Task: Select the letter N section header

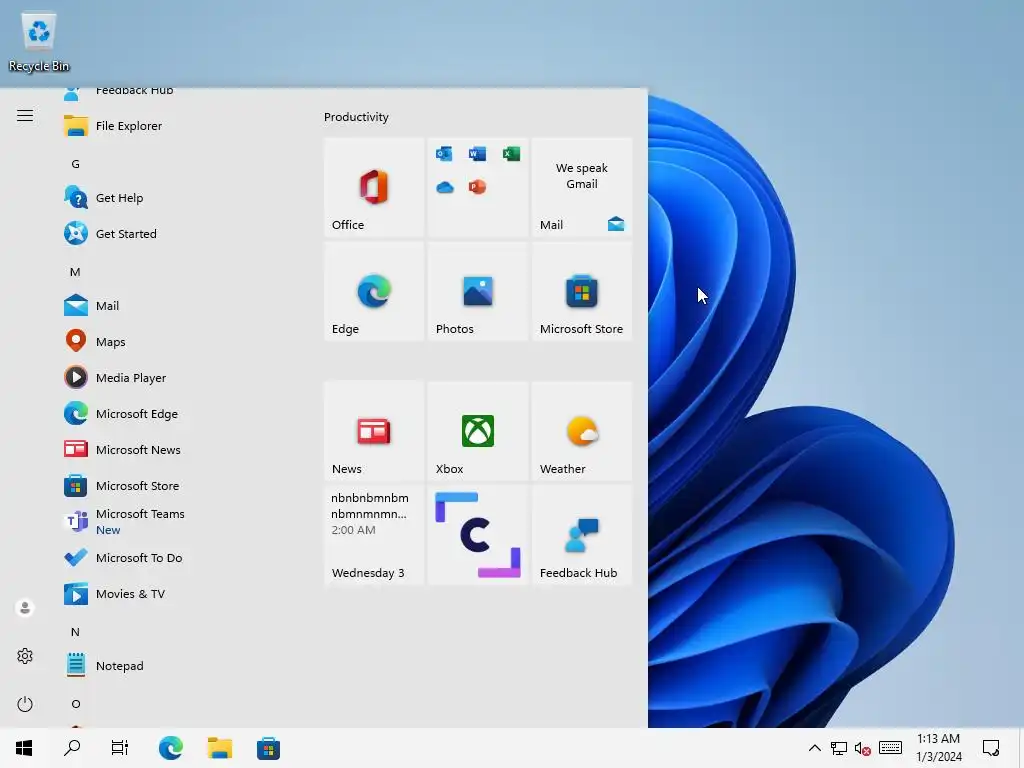Action: coord(76,632)
